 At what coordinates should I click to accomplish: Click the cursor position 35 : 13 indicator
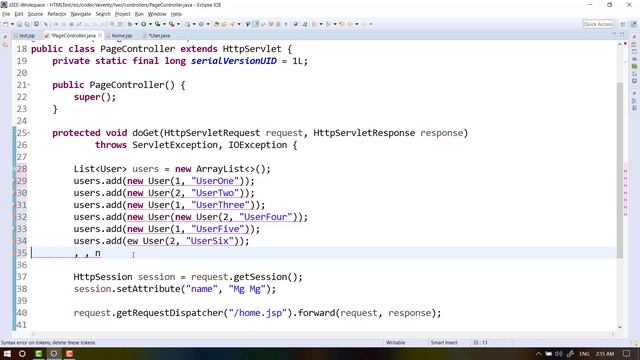(480, 342)
